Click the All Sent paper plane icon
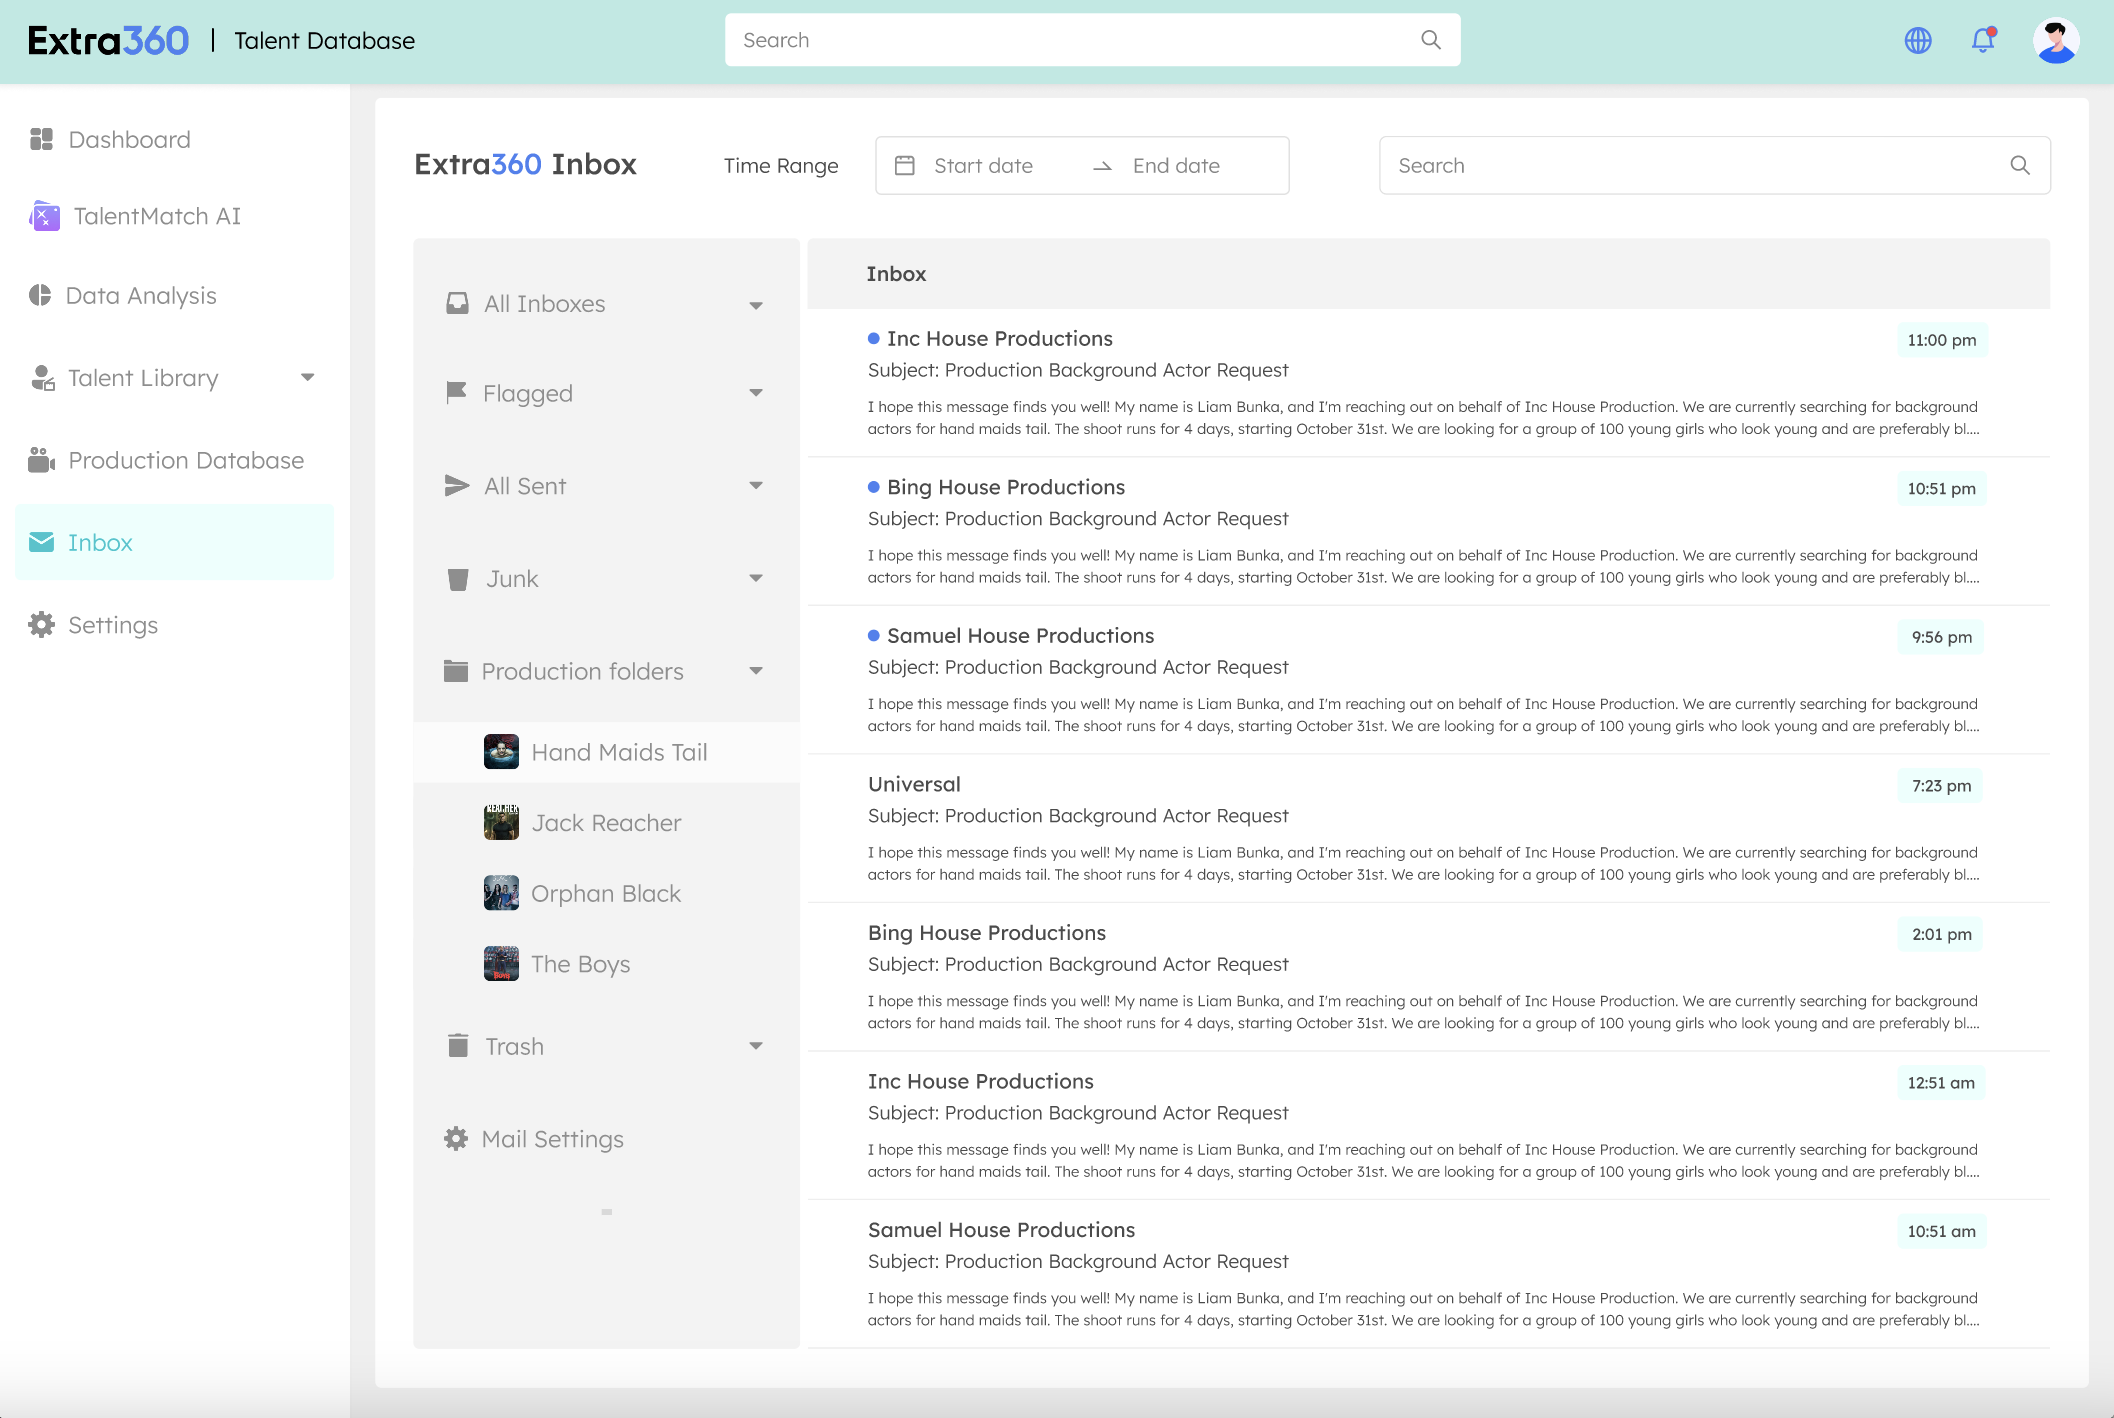Screen dimensions: 2114x1418 coord(457,486)
